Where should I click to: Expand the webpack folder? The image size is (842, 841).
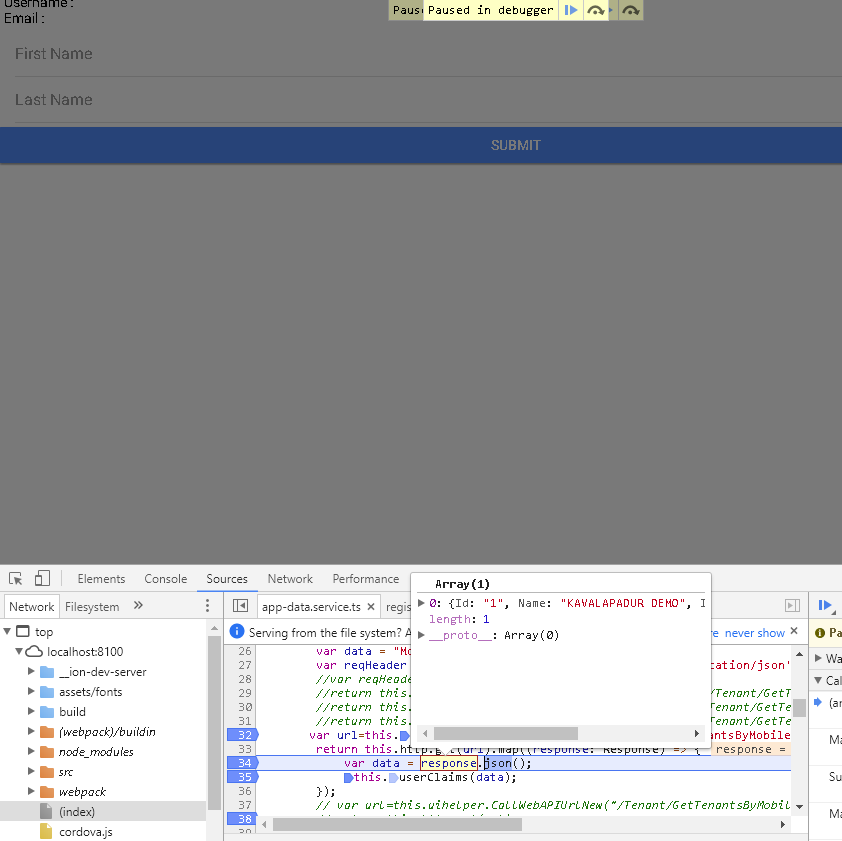point(31,792)
